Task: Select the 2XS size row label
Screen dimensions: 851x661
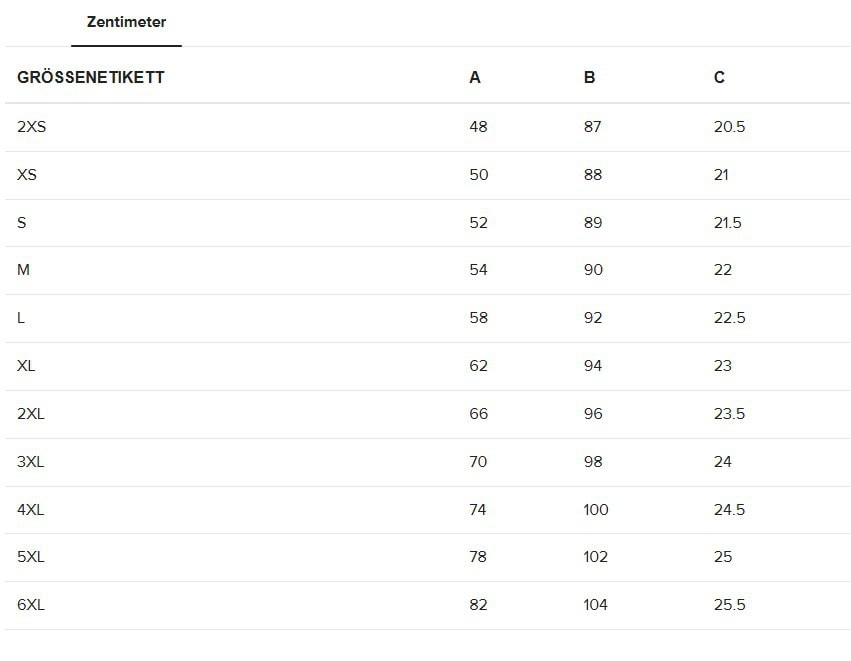Action: [x=32, y=127]
